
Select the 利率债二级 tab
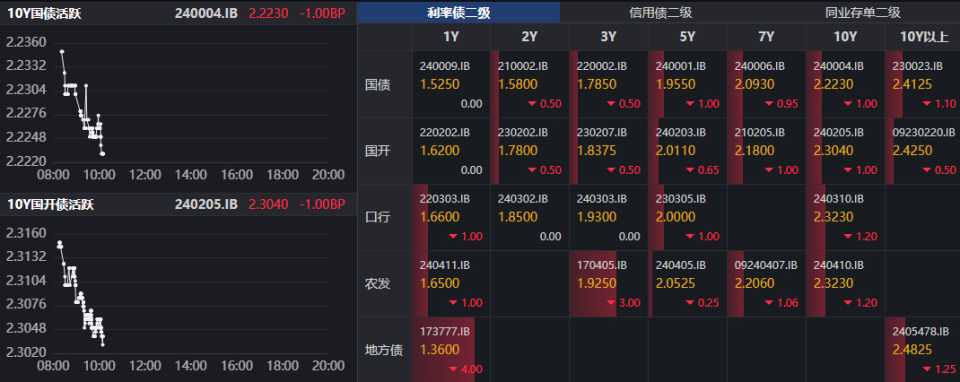tap(459, 12)
